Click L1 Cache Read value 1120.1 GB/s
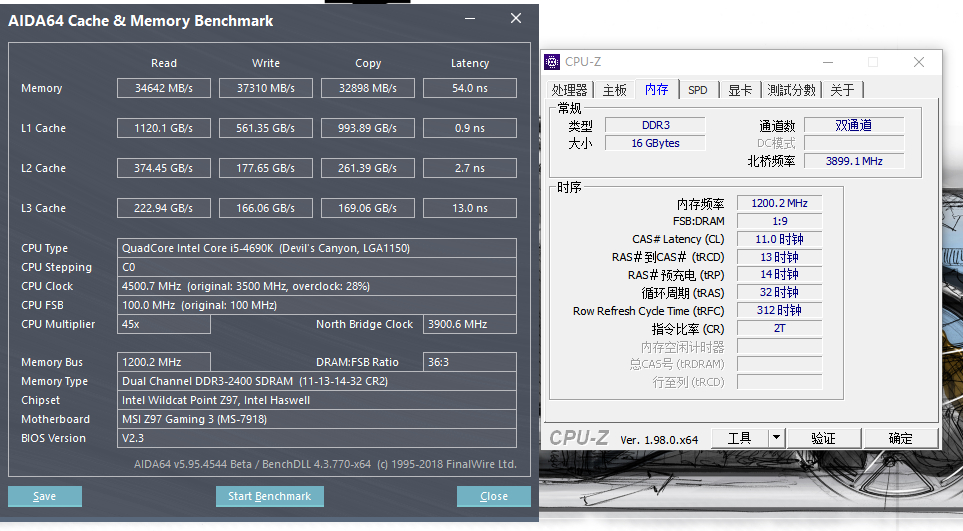 (164, 128)
